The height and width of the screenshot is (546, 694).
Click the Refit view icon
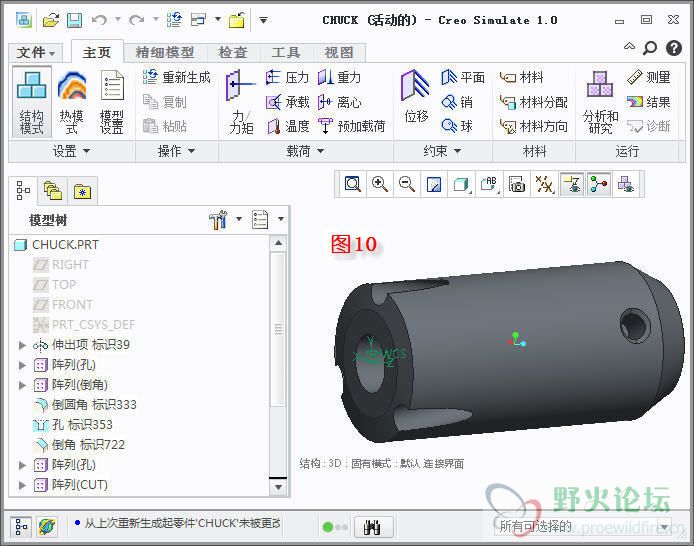click(353, 184)
